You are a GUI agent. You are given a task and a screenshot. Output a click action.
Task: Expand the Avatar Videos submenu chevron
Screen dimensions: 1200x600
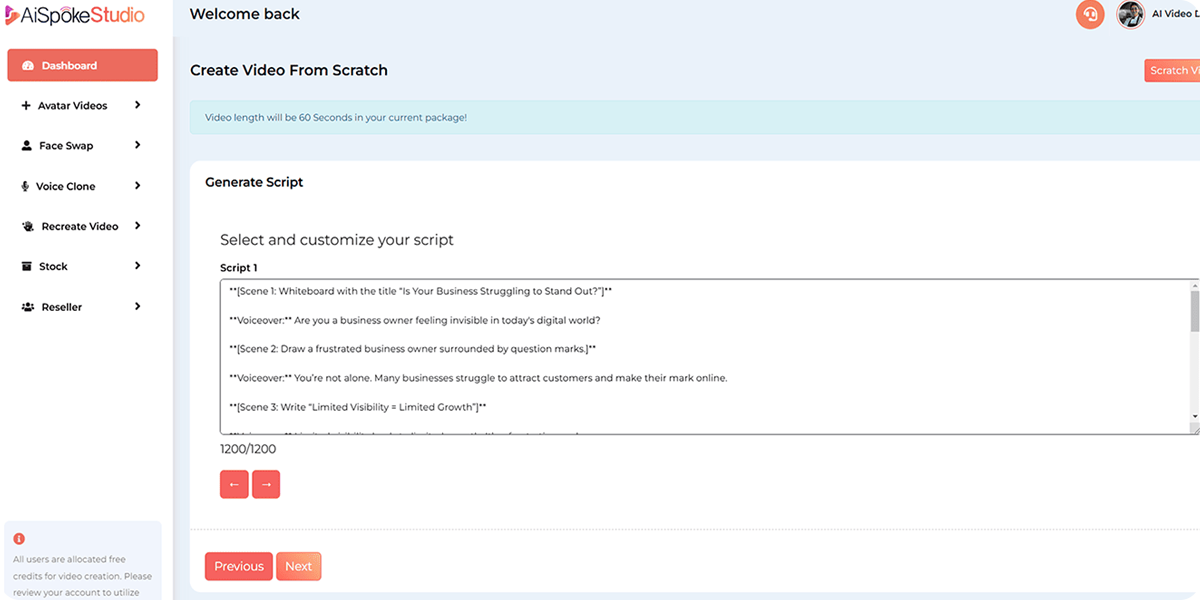[x=137, y=105]
